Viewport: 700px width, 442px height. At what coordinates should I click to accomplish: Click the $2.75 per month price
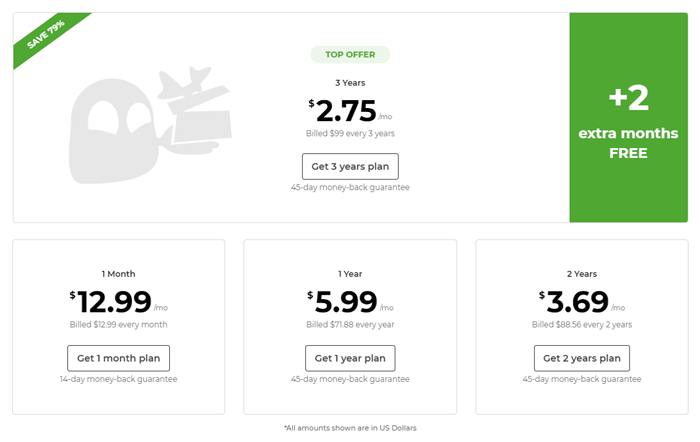coord(350,111)
